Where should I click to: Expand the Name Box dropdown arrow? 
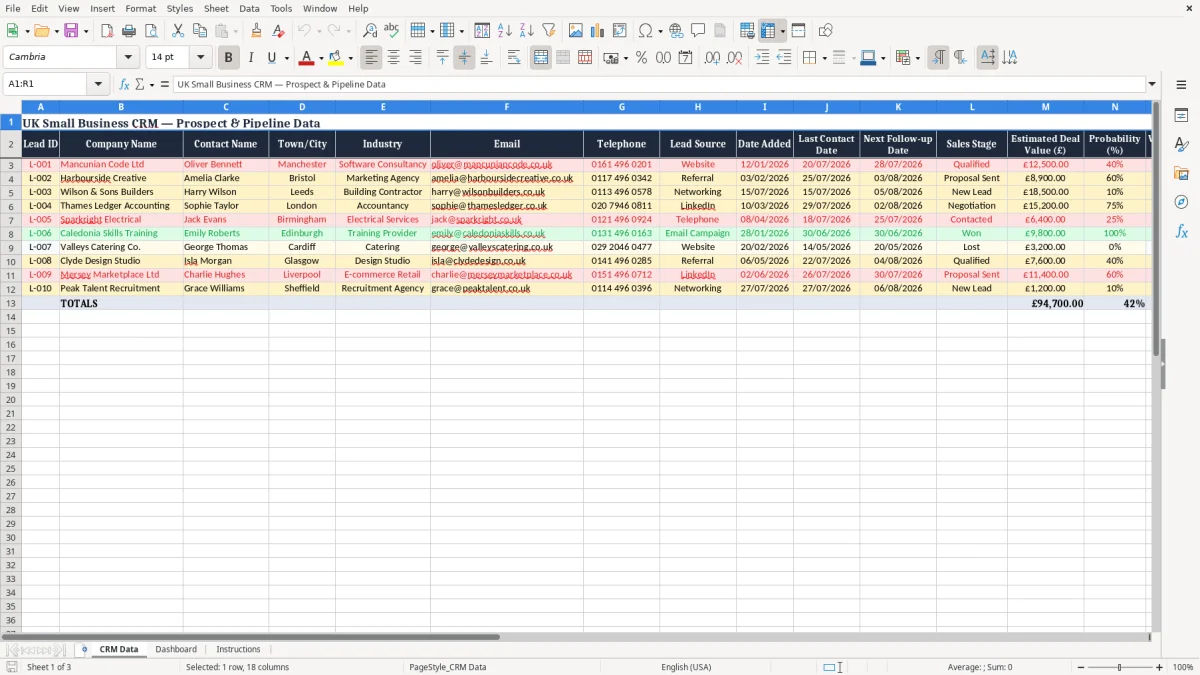click(x=99, y=84)
